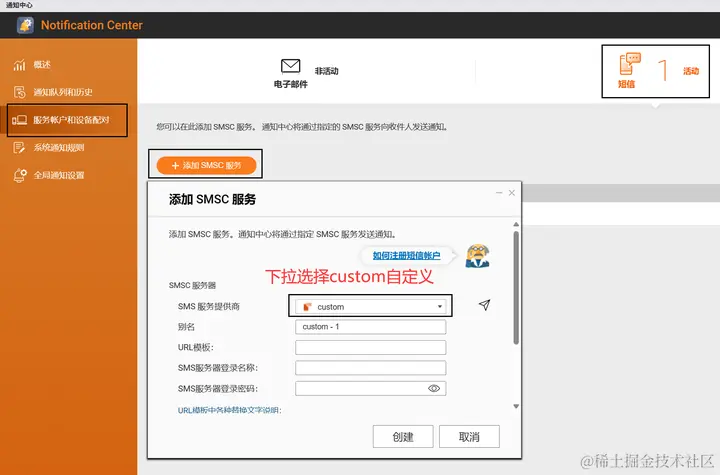This screenshot has width=720, height=475.
Task: Click the 创建 create button
Action: [x=403, y=436]
